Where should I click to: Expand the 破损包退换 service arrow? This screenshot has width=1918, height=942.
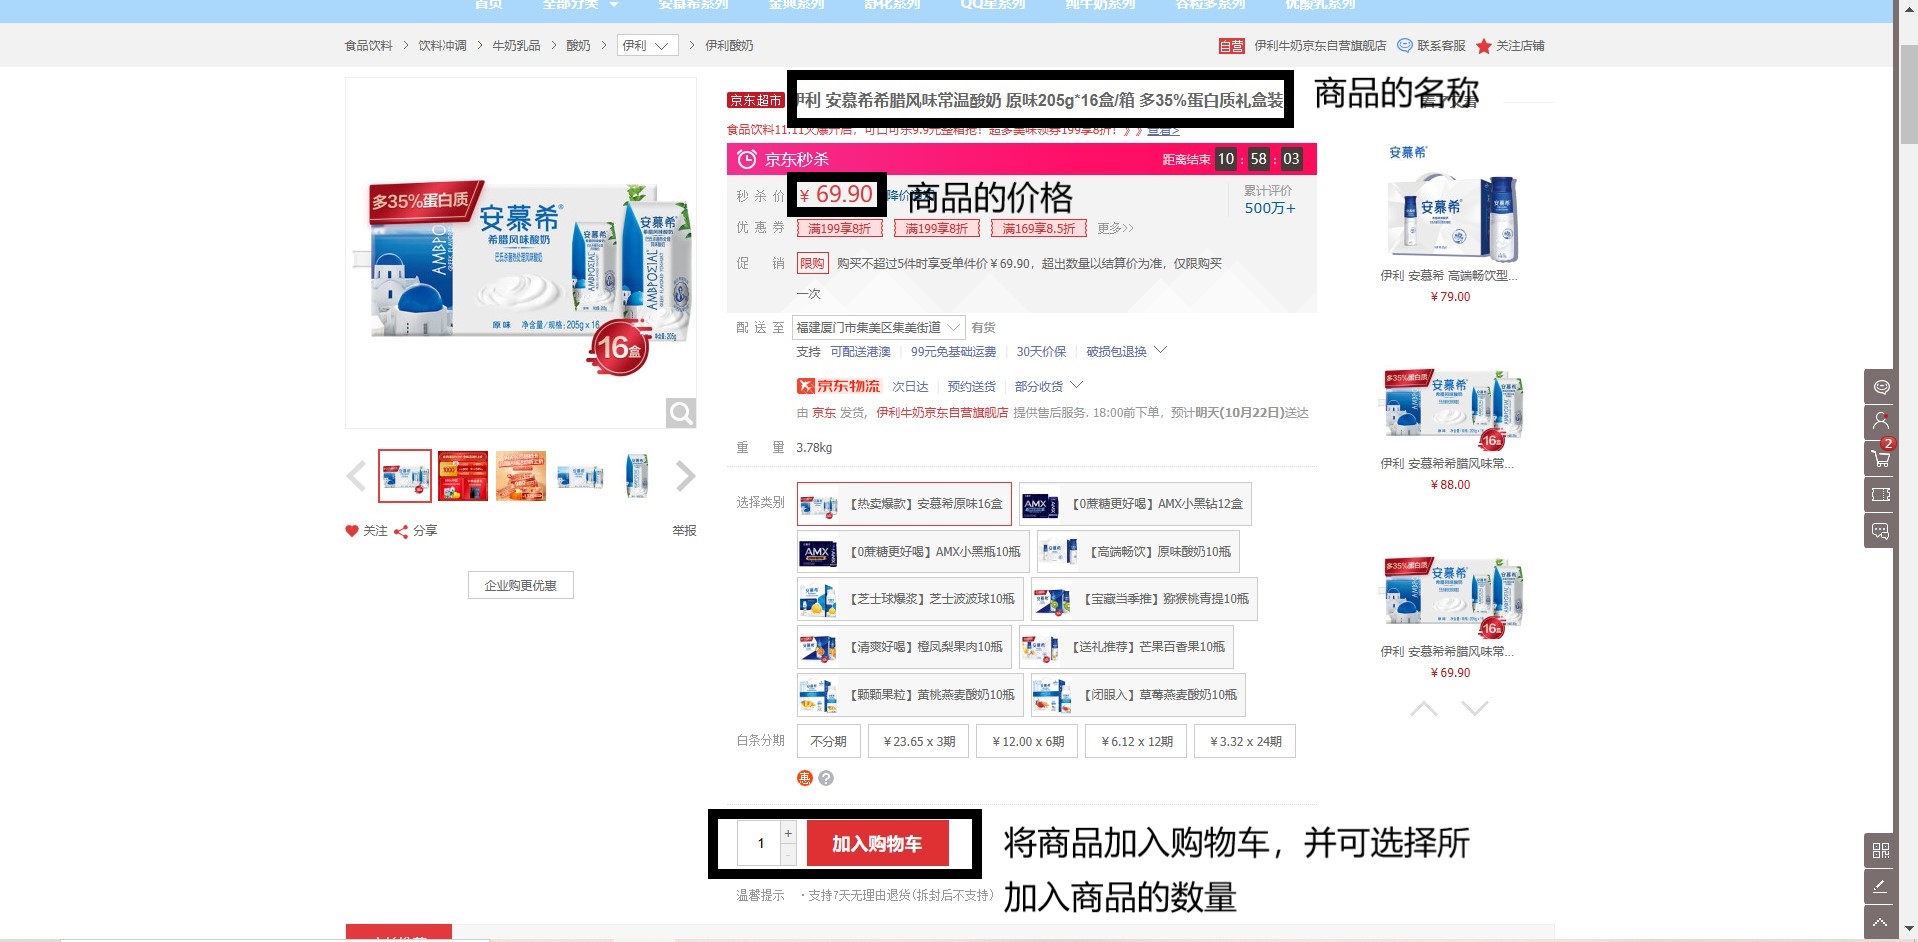click(1160, 351)
